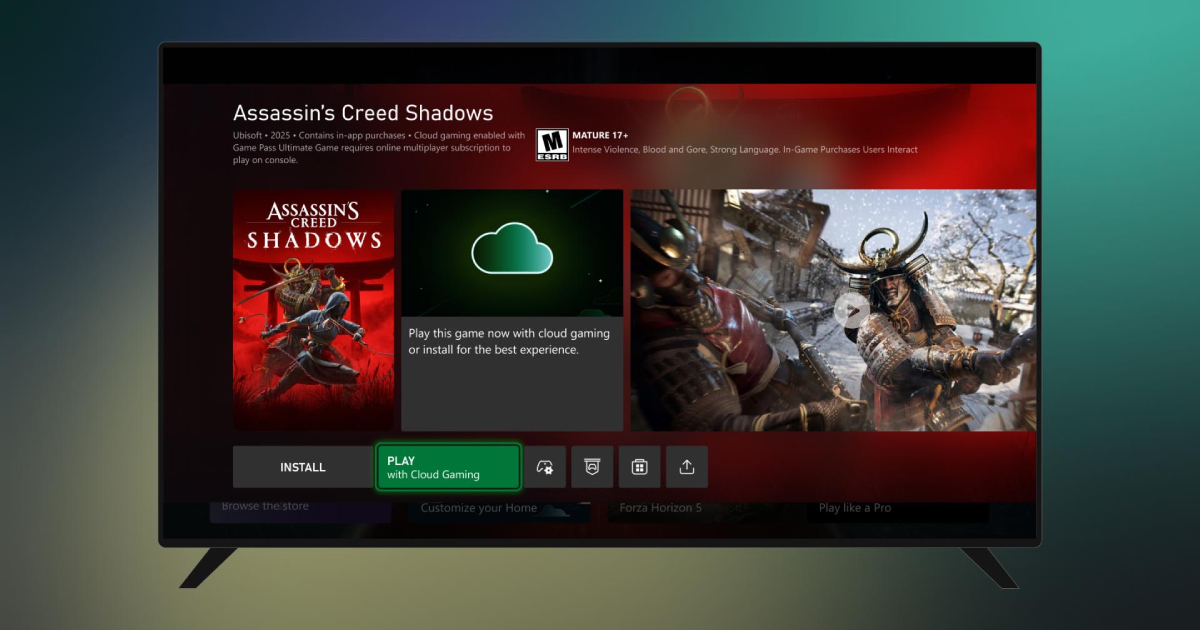Viewport: 1200px width, 630px height.
Task: Open the controller settings gear icon
Action: (545, 467)
